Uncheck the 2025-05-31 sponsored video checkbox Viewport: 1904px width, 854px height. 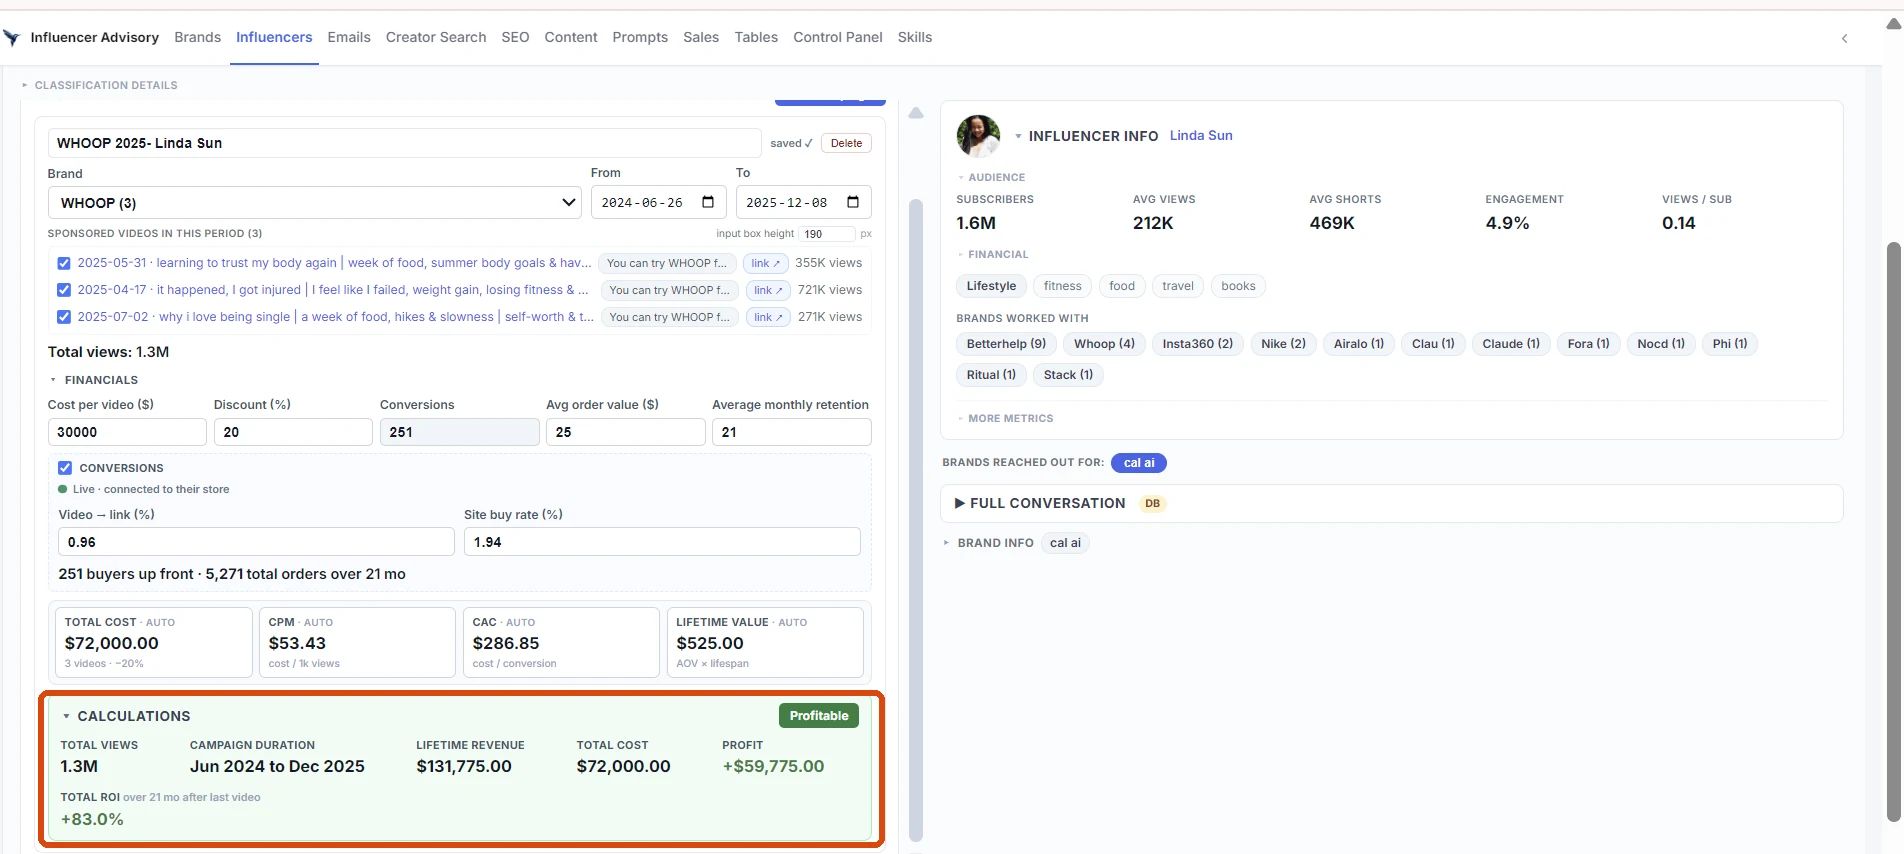tap(64, 264)
